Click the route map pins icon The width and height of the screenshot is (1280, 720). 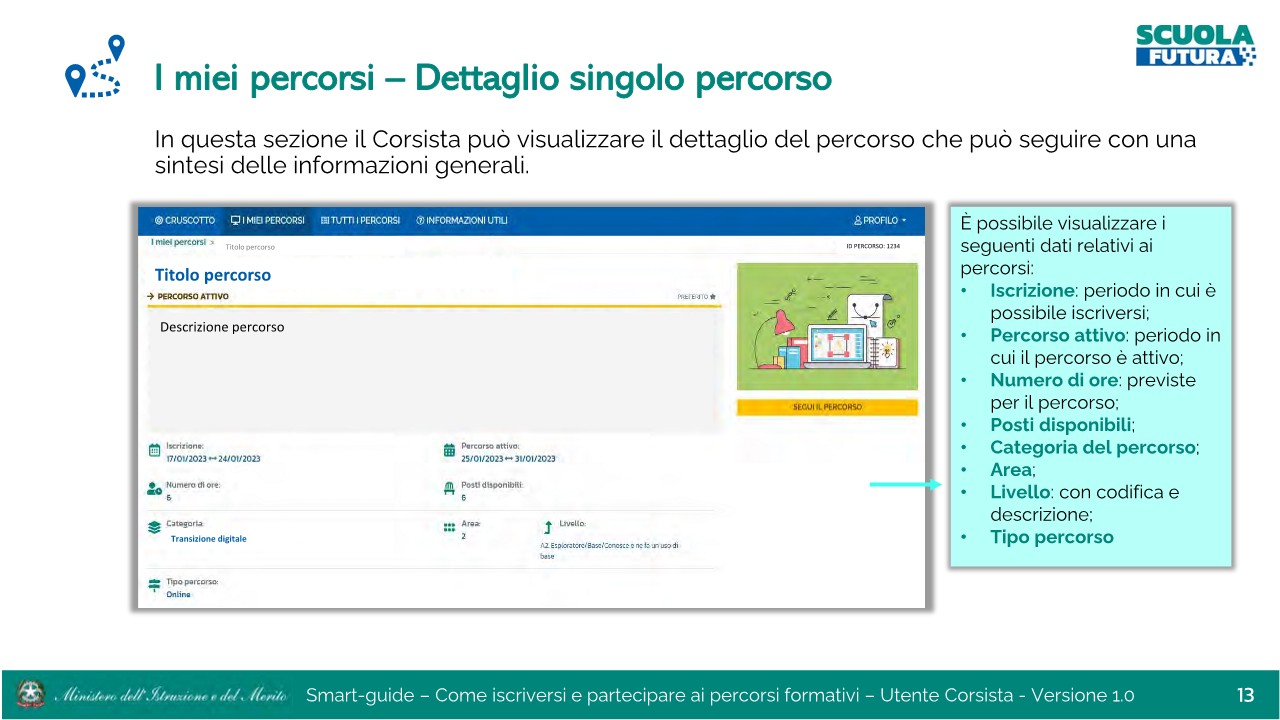[x=94, y=67]
